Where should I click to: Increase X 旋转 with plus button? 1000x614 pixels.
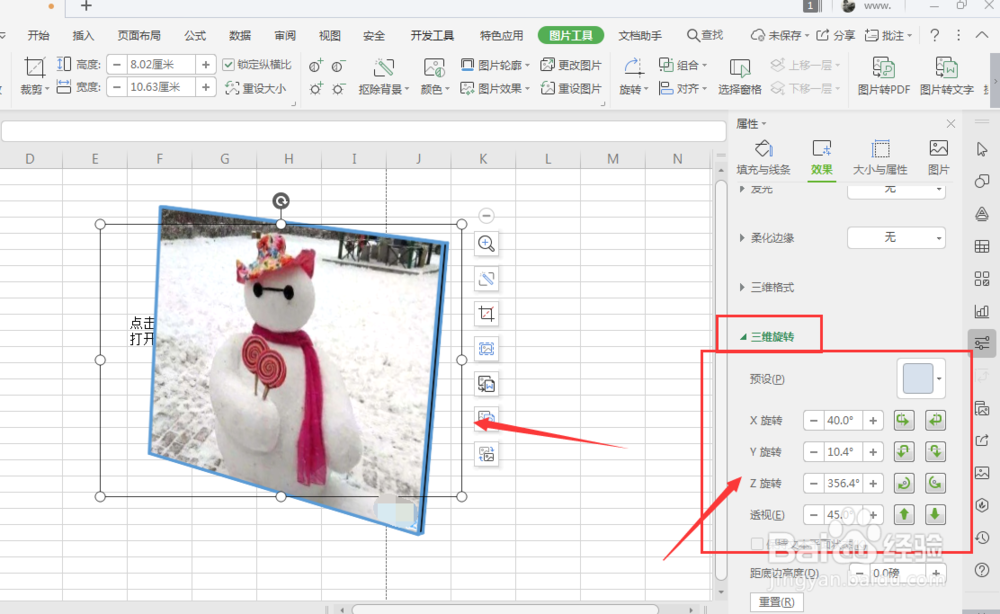pyautogui.click(x=873, y=420)
